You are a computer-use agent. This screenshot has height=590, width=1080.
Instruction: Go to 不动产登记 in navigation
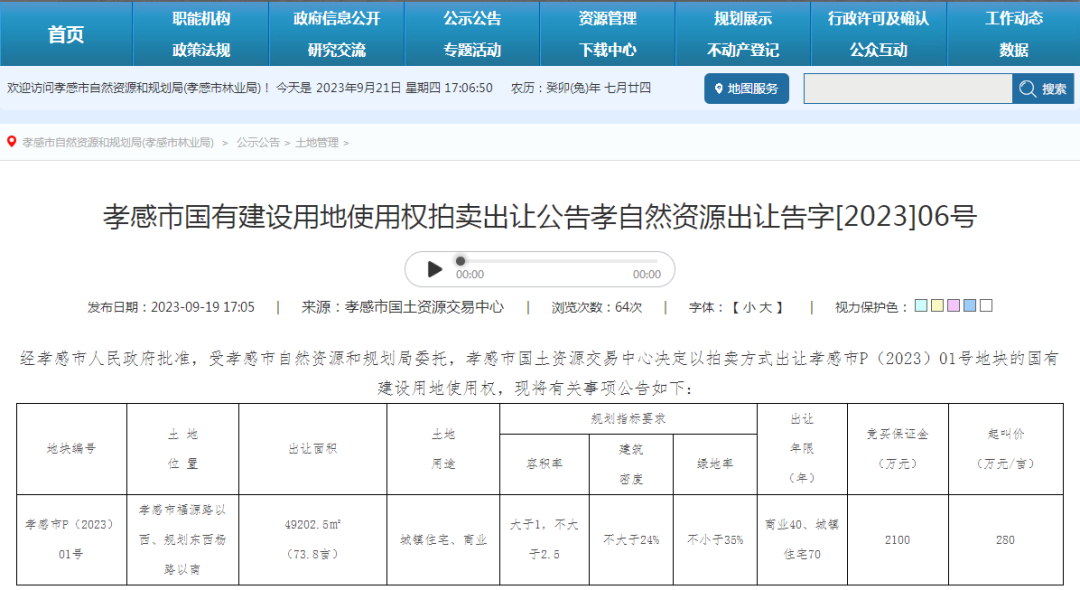[x=742, y=50]
